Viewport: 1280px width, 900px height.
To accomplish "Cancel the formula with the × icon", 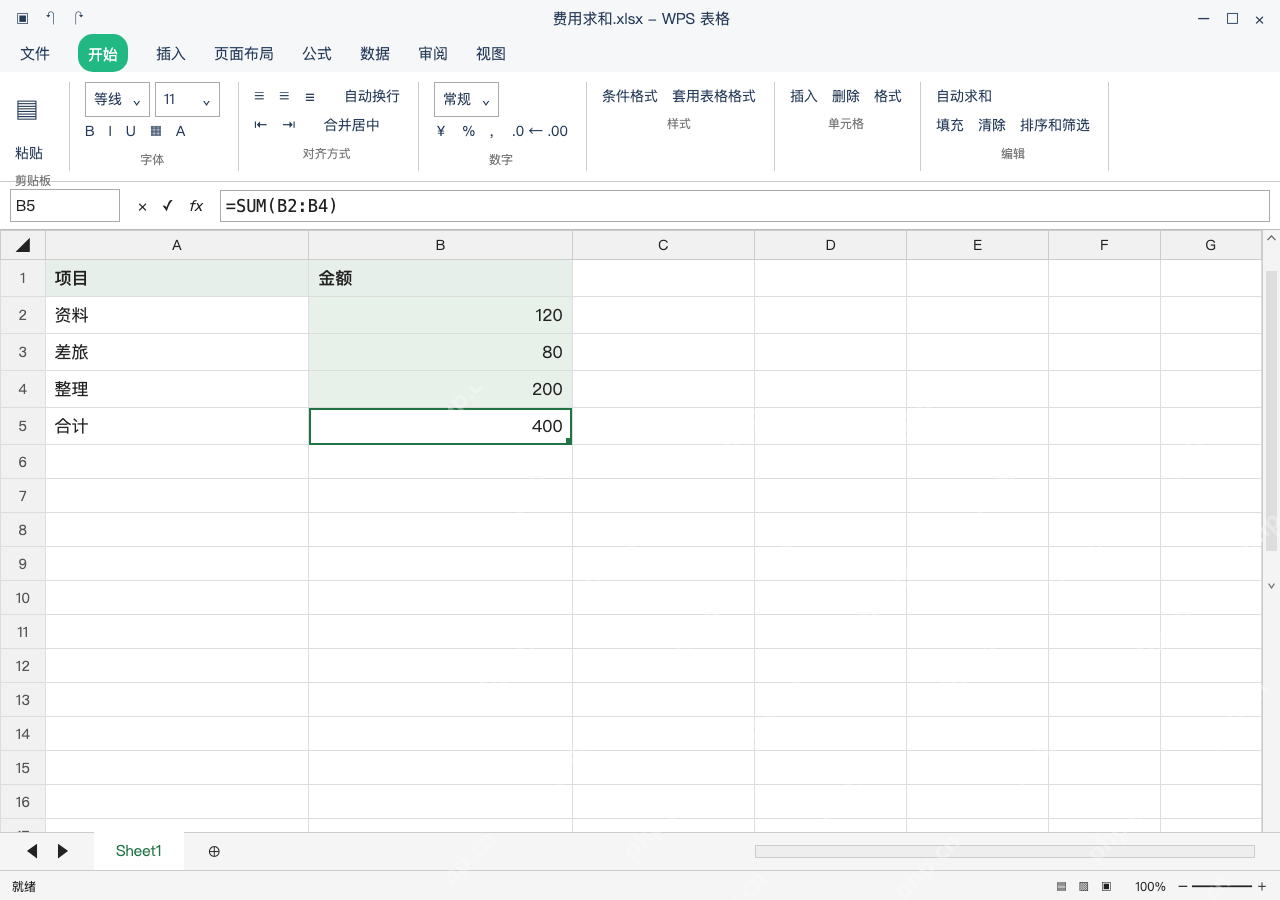I will point(142,206).
